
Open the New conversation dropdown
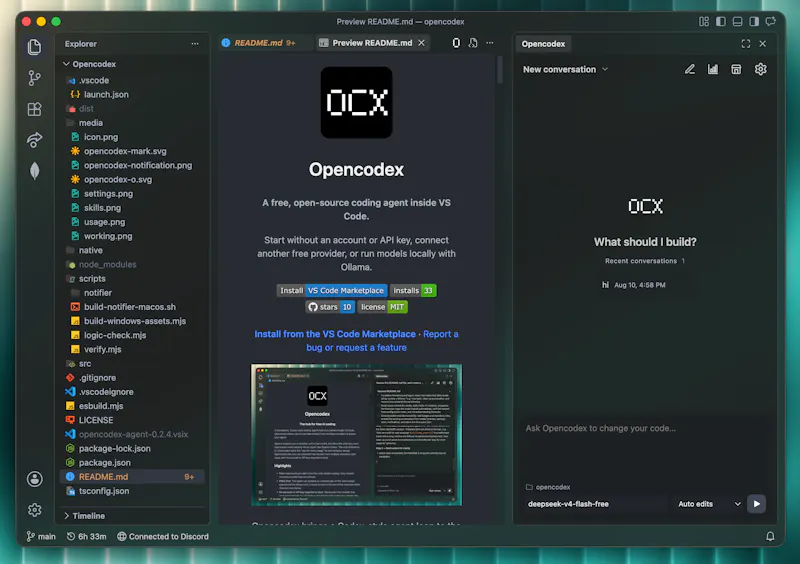point(565,69)
